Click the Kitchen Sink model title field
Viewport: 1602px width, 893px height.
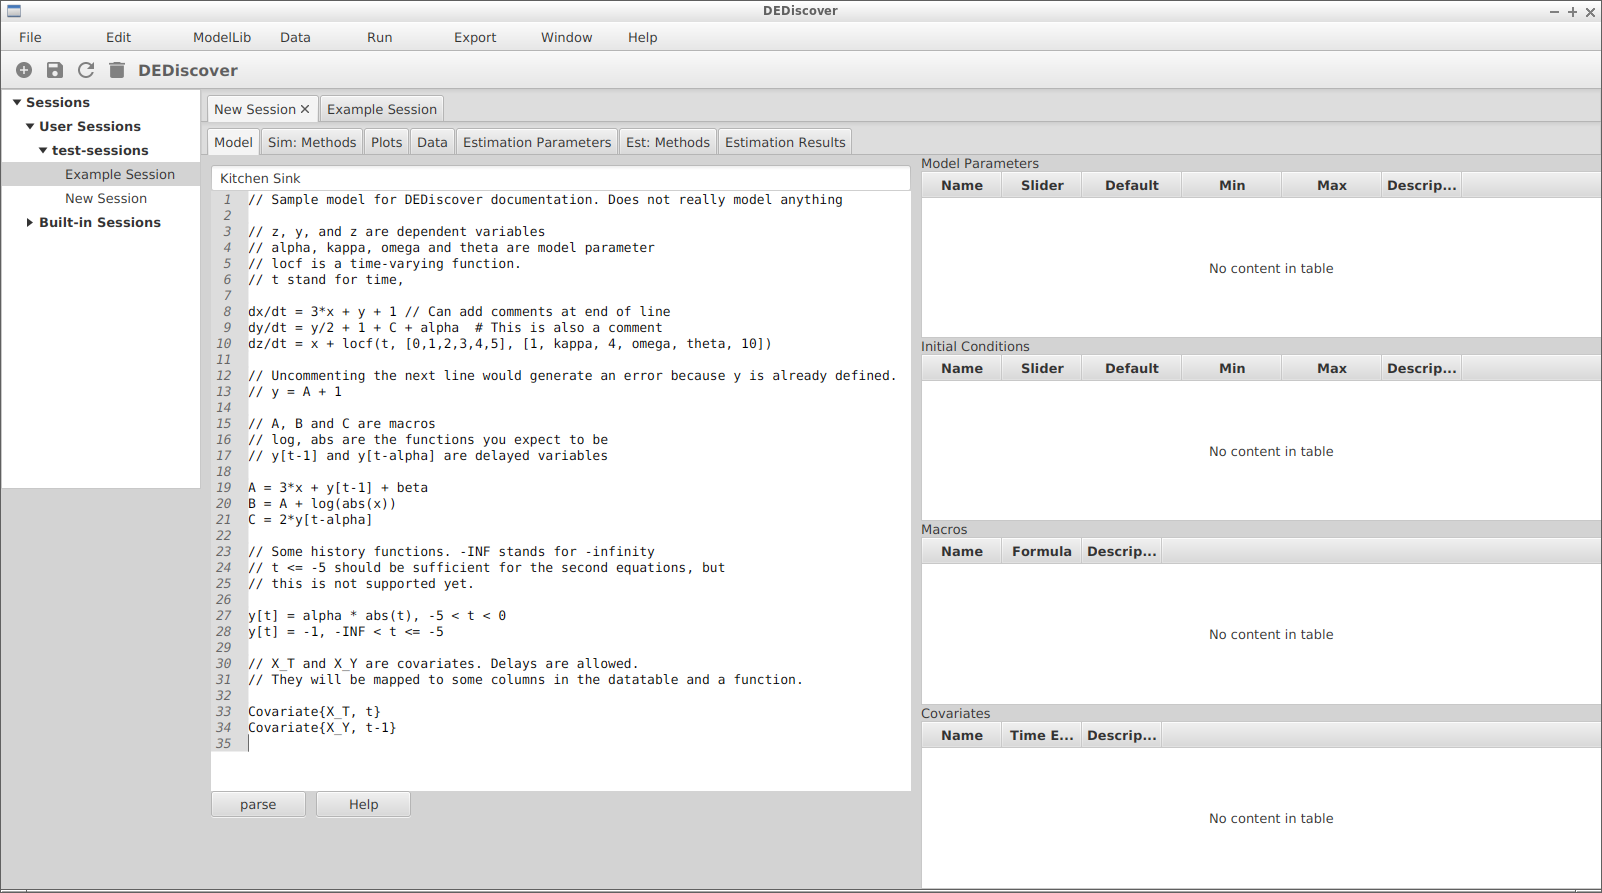click(561, 178)
